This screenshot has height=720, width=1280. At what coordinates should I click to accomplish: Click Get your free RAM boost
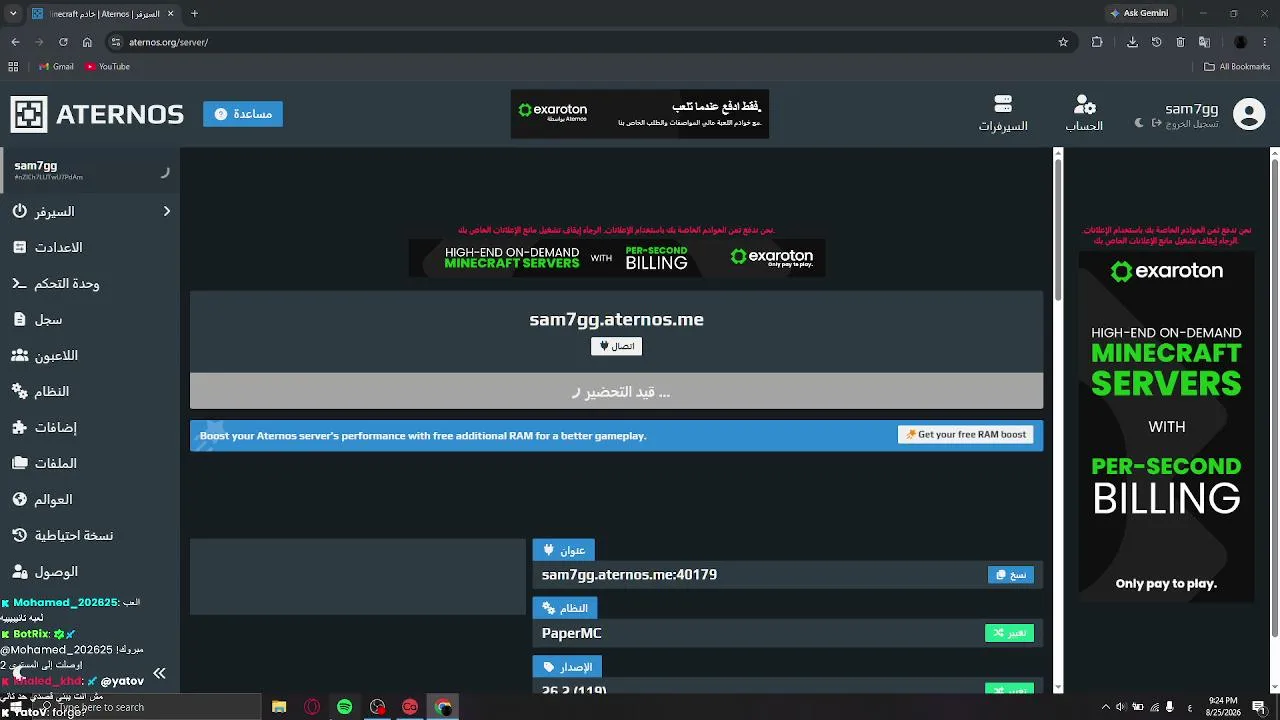coord(965,435)
